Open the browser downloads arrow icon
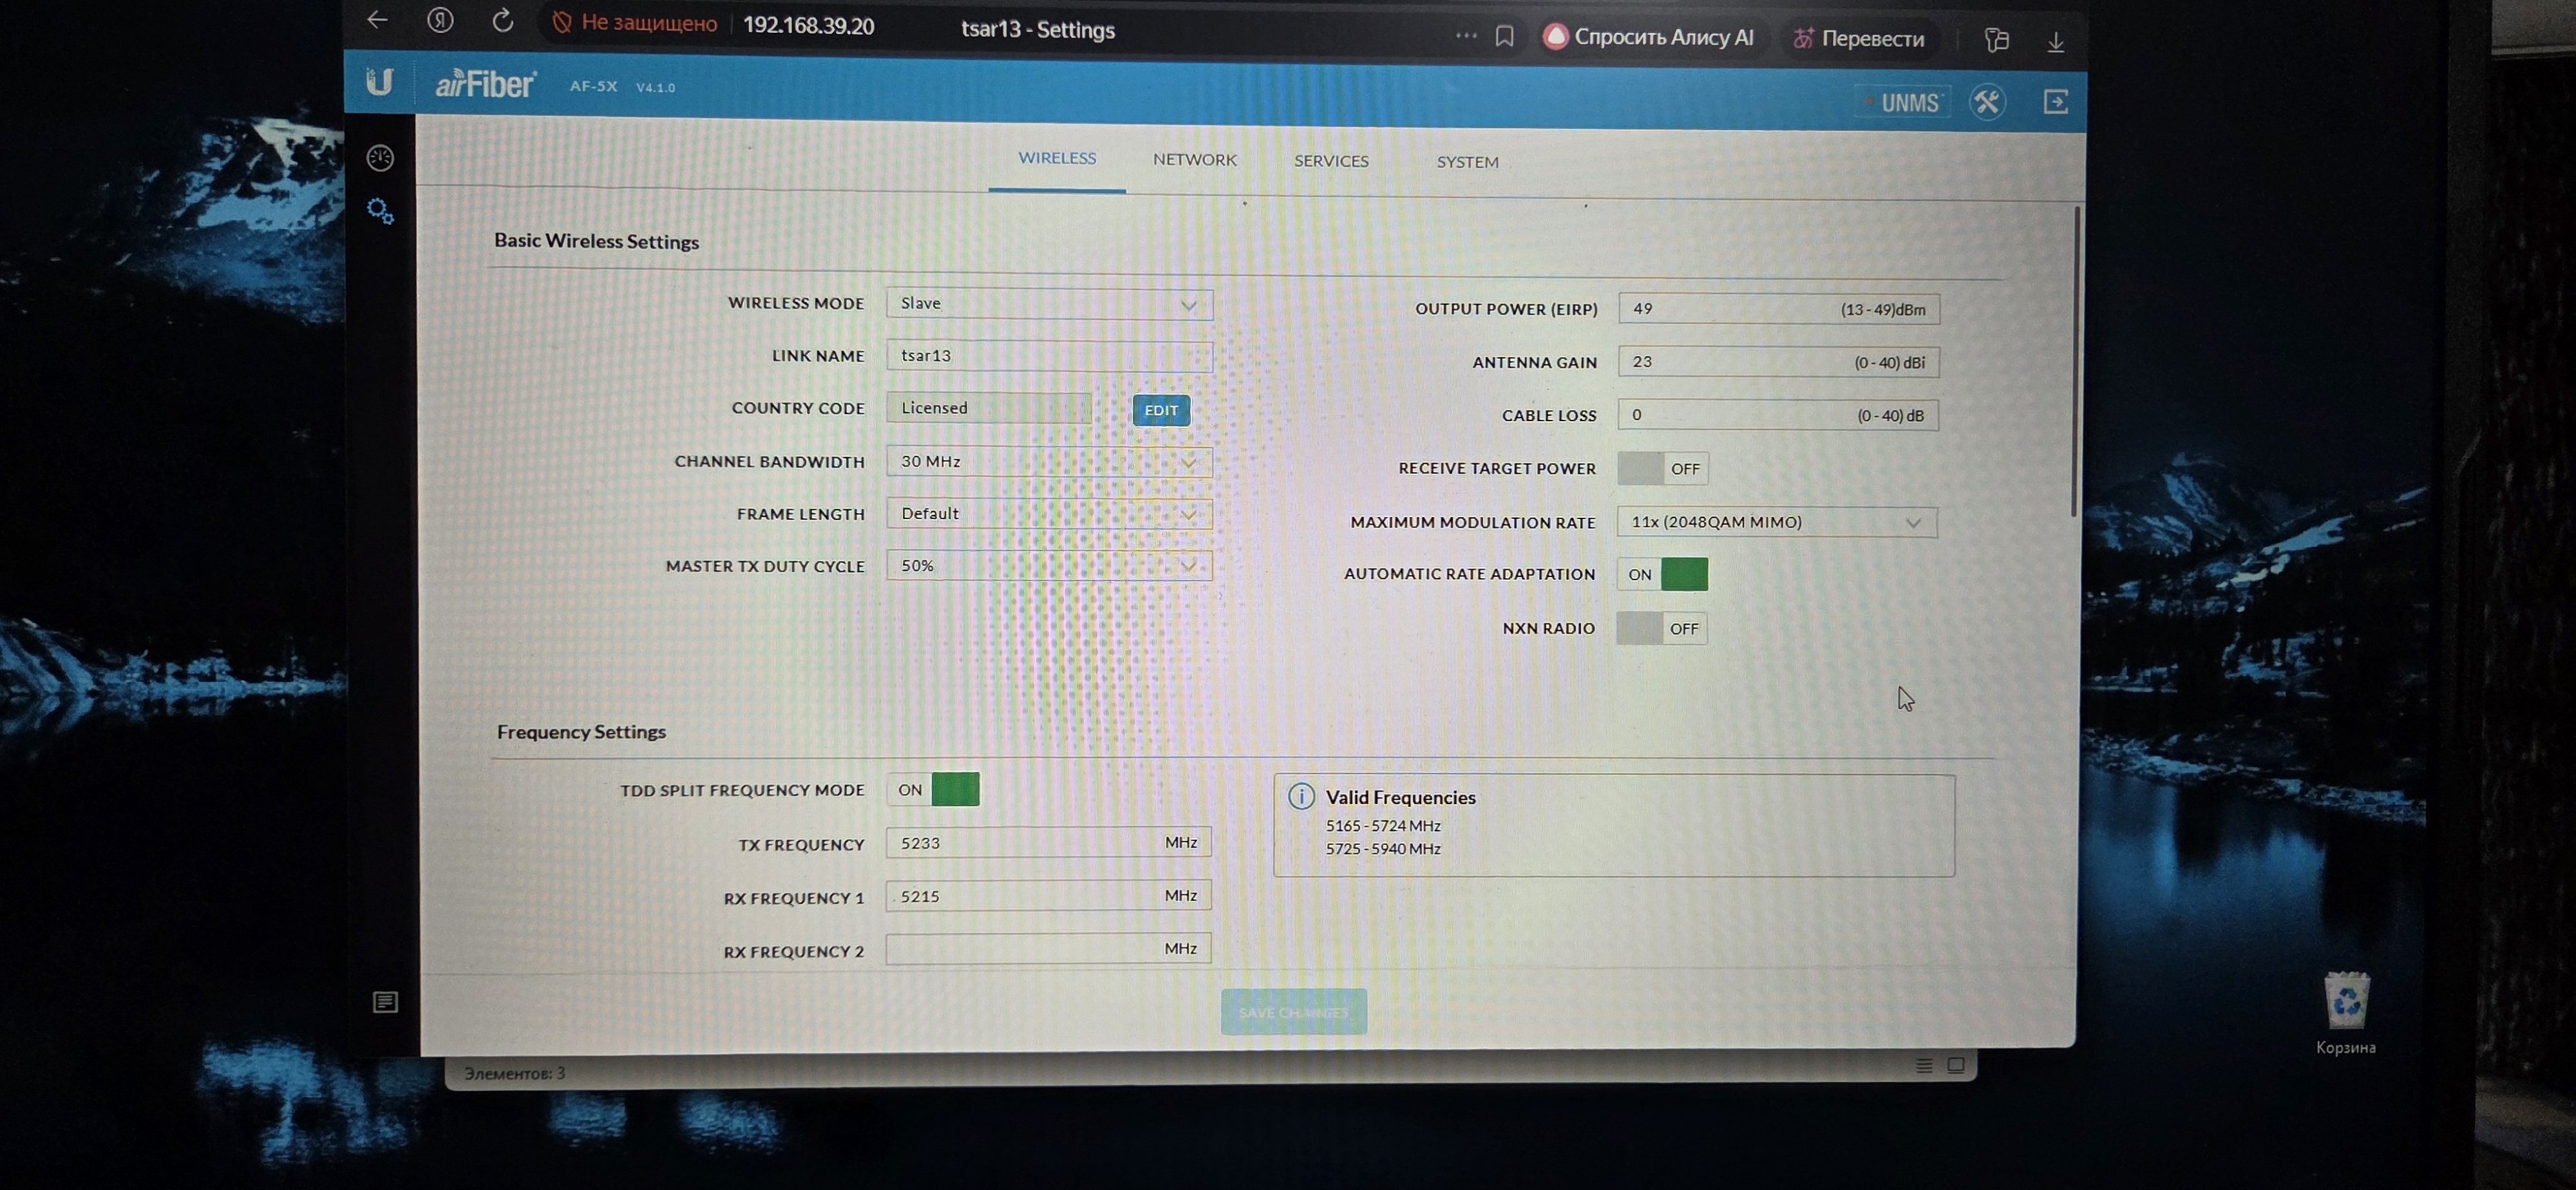 (x=2055, y=42)
